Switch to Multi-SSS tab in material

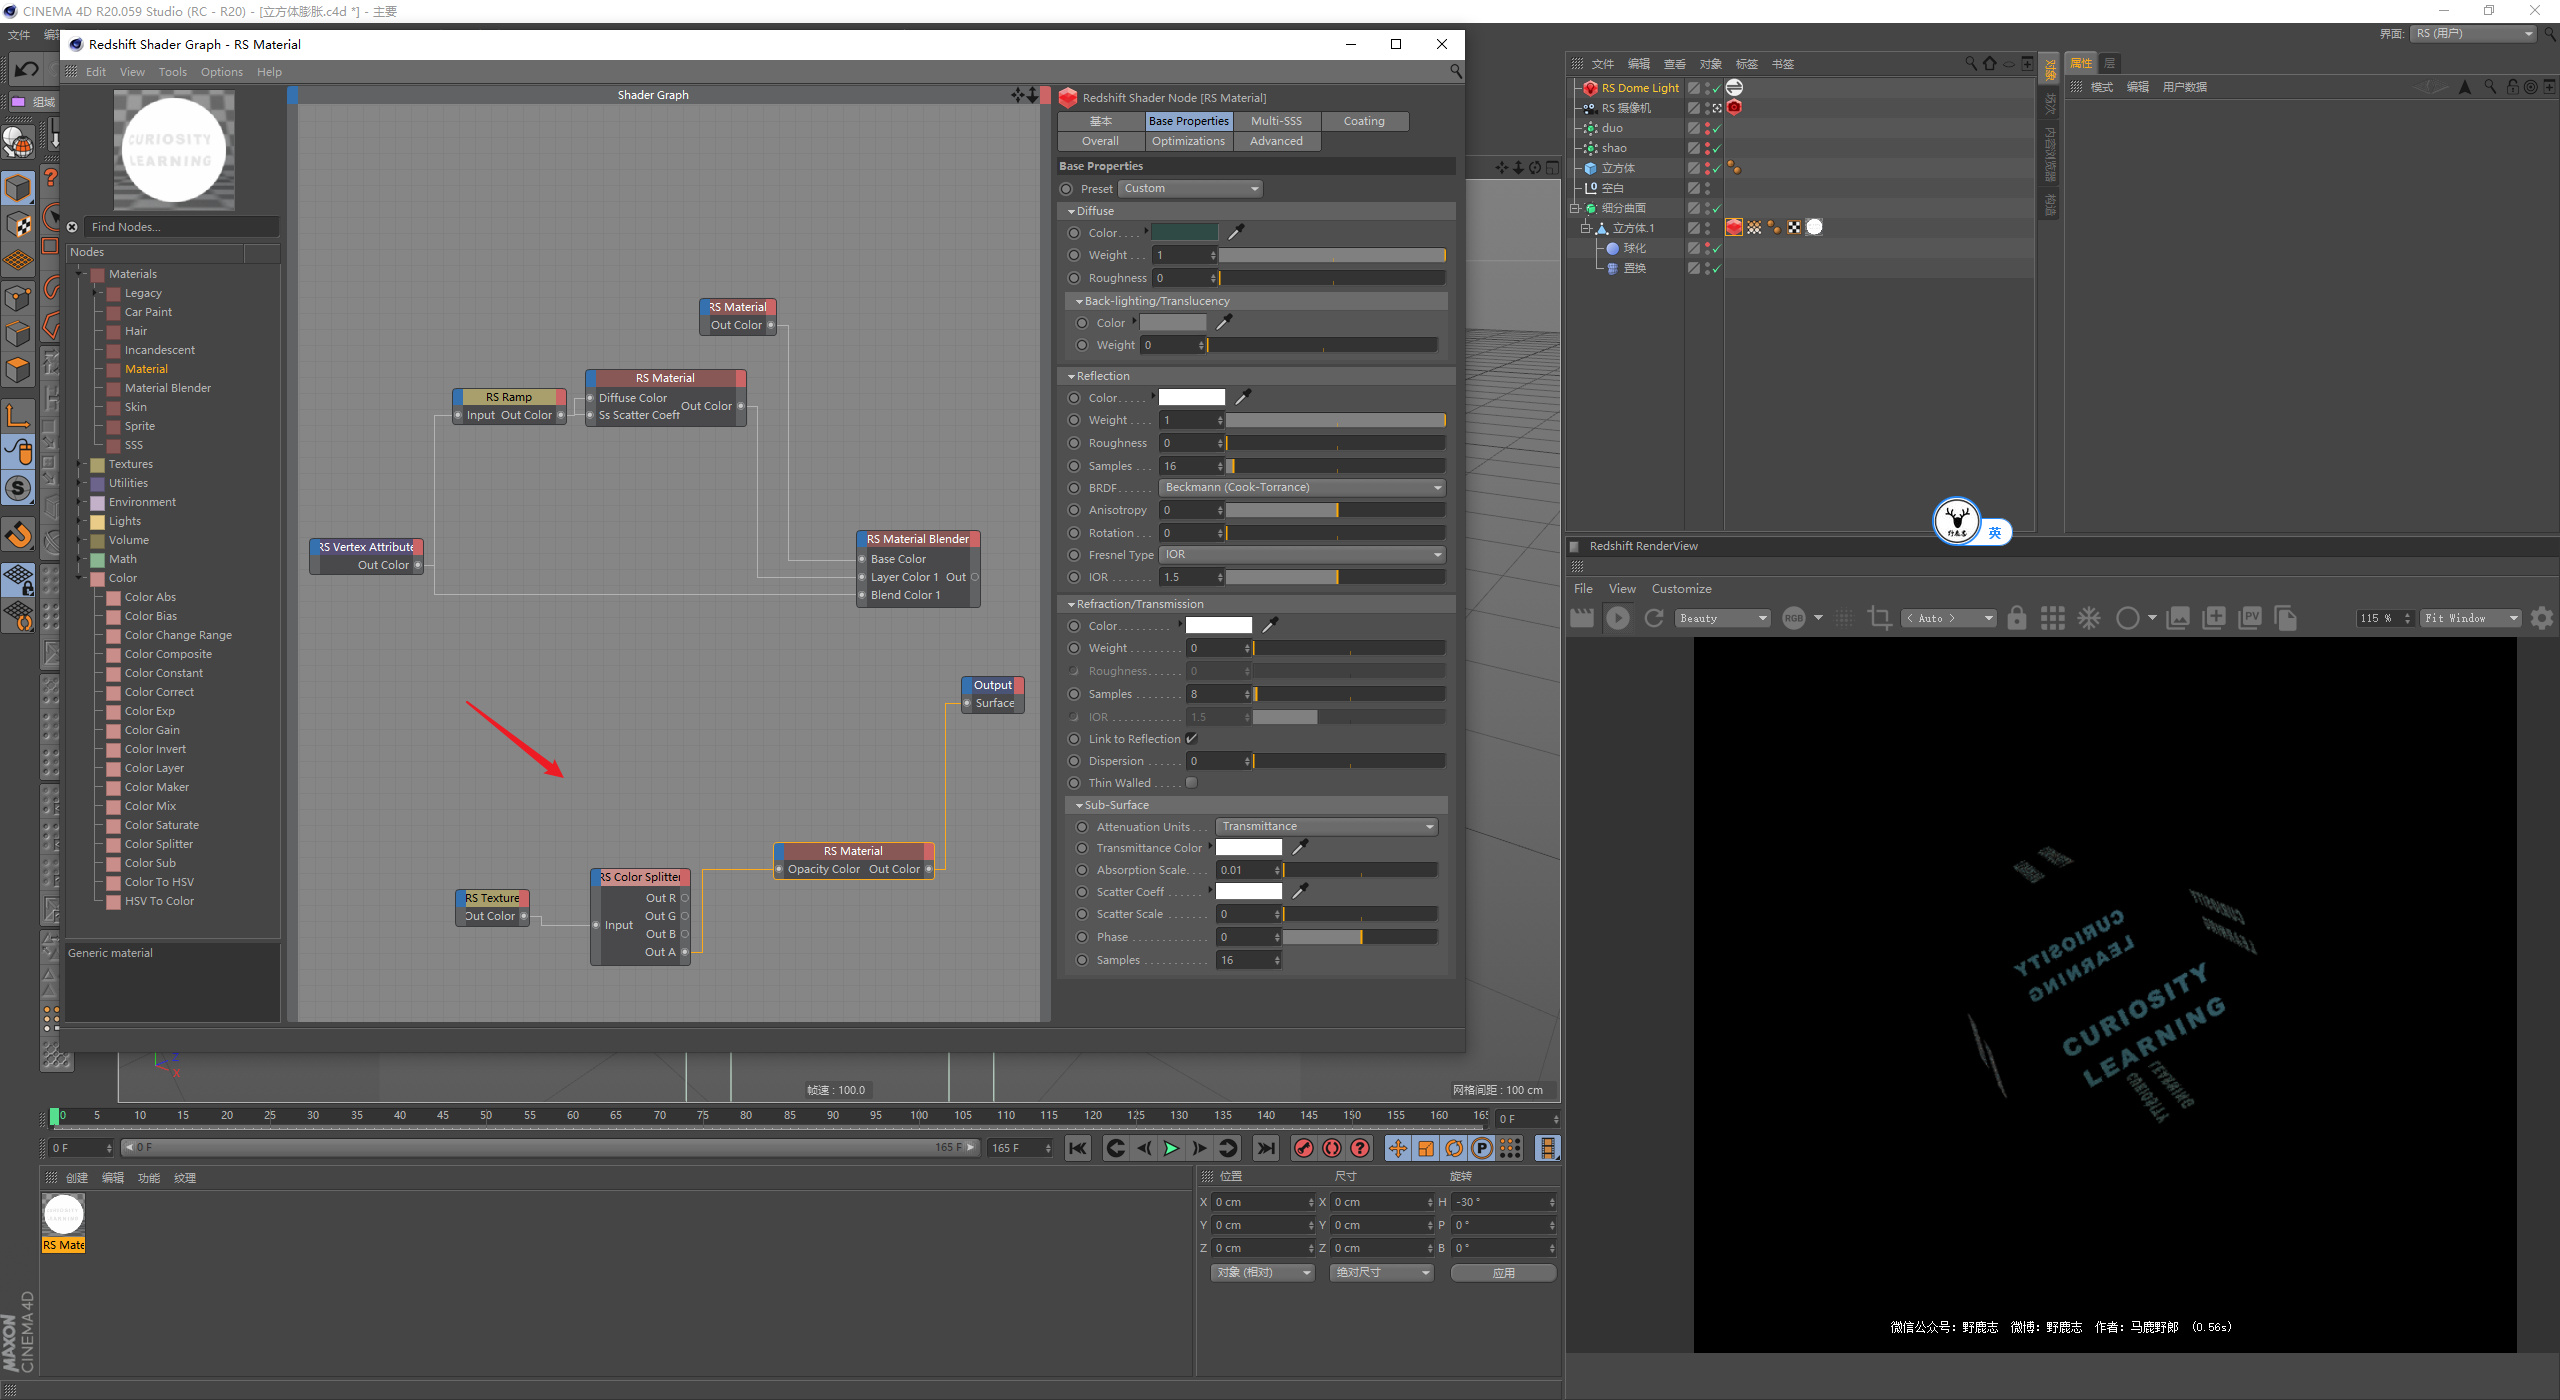point(1276,121)
